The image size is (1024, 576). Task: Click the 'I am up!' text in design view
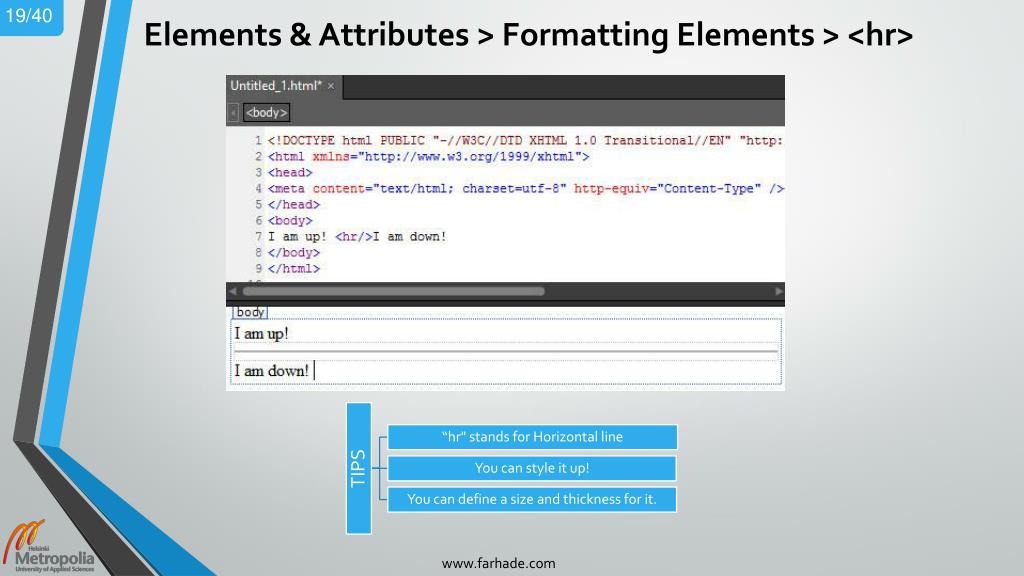click(261, 334)
